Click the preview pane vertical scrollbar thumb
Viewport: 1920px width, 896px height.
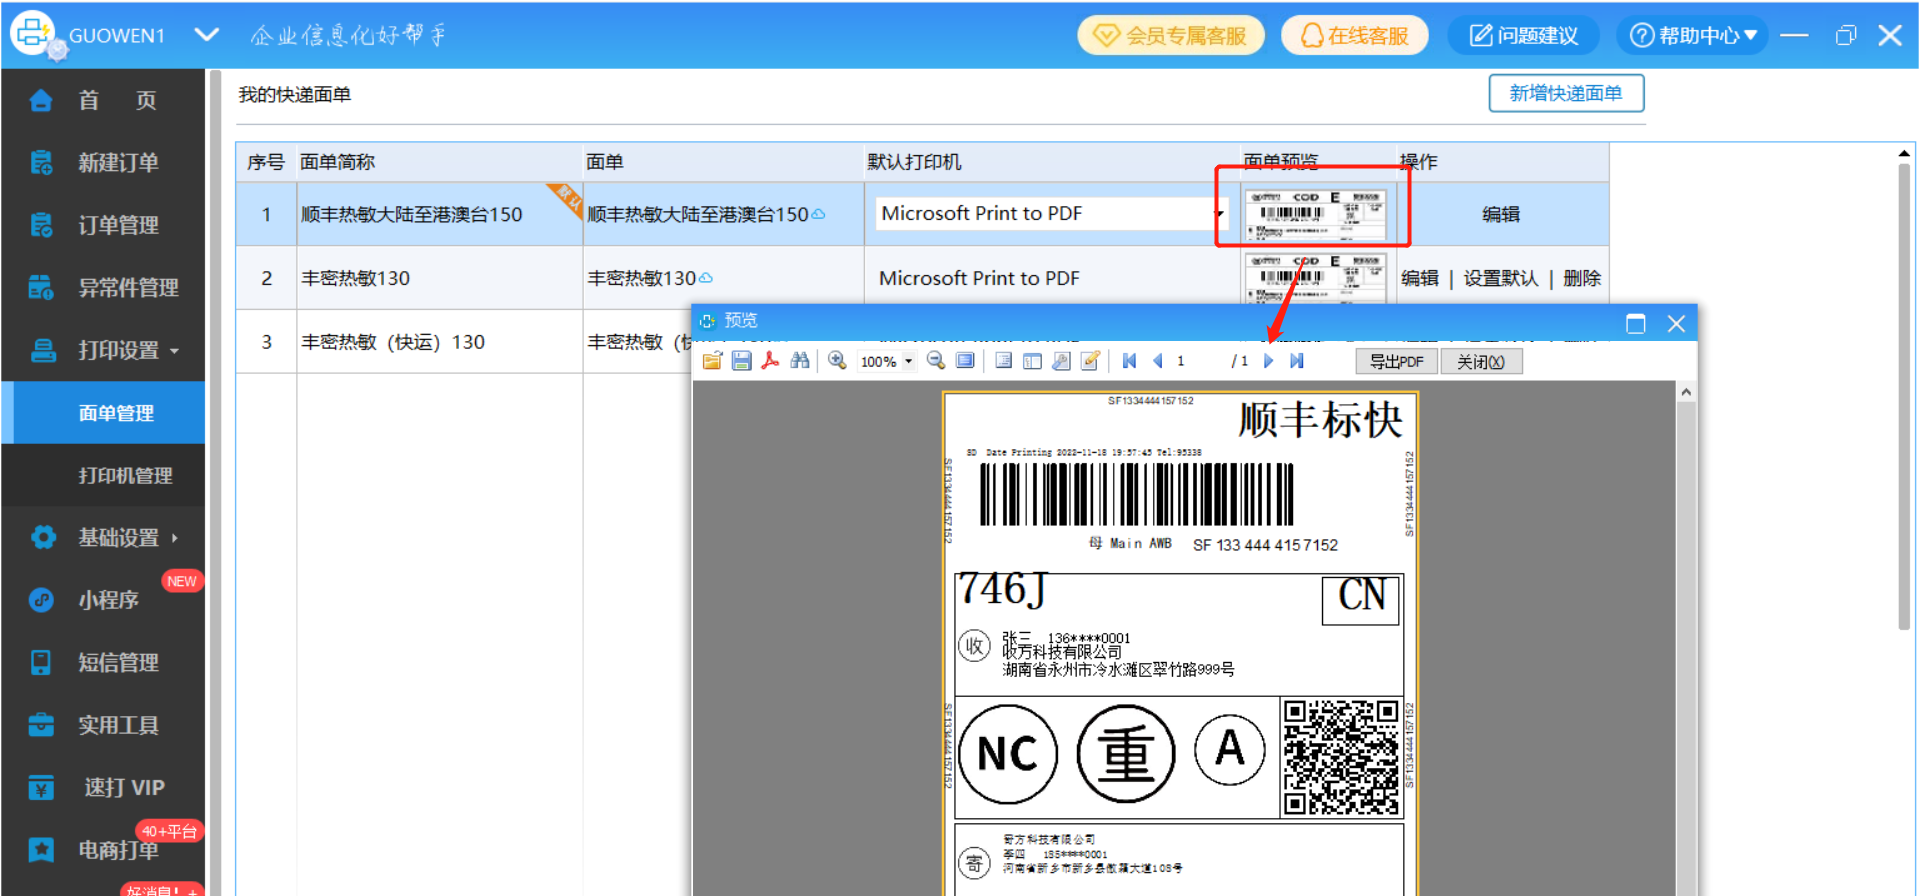click(1686, 650)
